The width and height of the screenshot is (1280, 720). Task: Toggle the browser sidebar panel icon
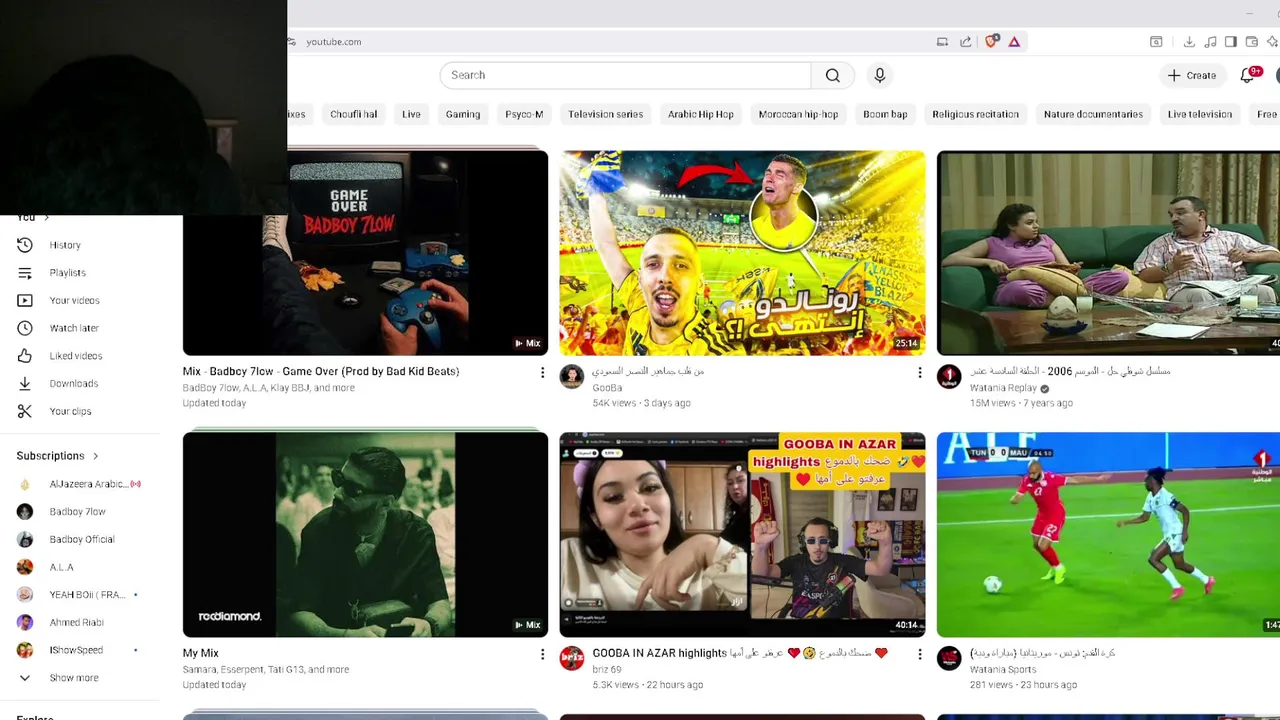[1231, 42]
